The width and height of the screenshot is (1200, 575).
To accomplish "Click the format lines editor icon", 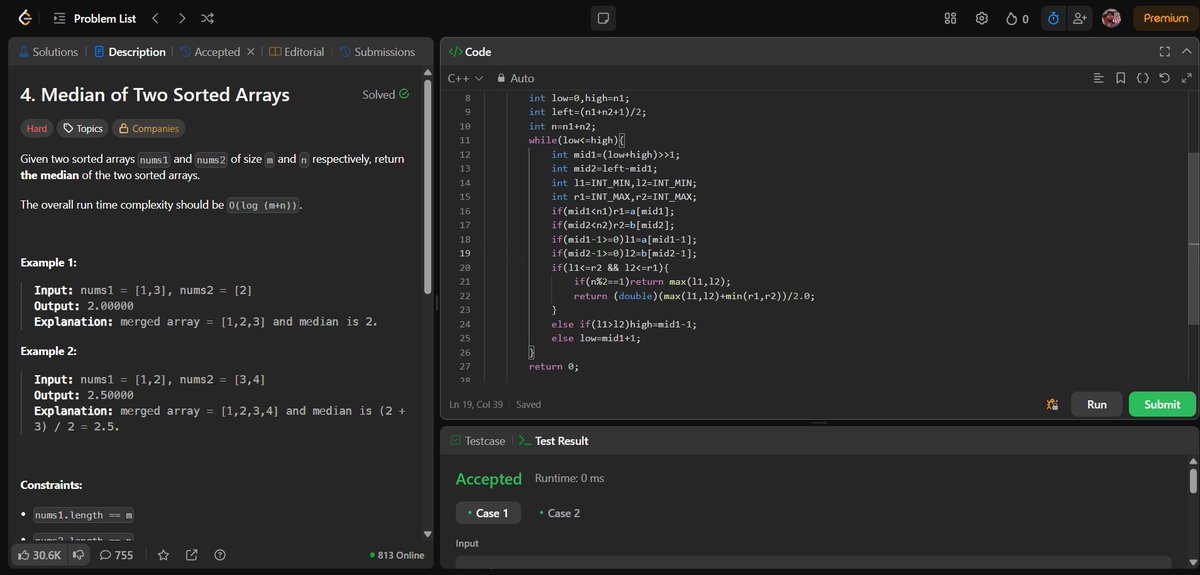I will pyautogui.click(x=1098, y=78).
